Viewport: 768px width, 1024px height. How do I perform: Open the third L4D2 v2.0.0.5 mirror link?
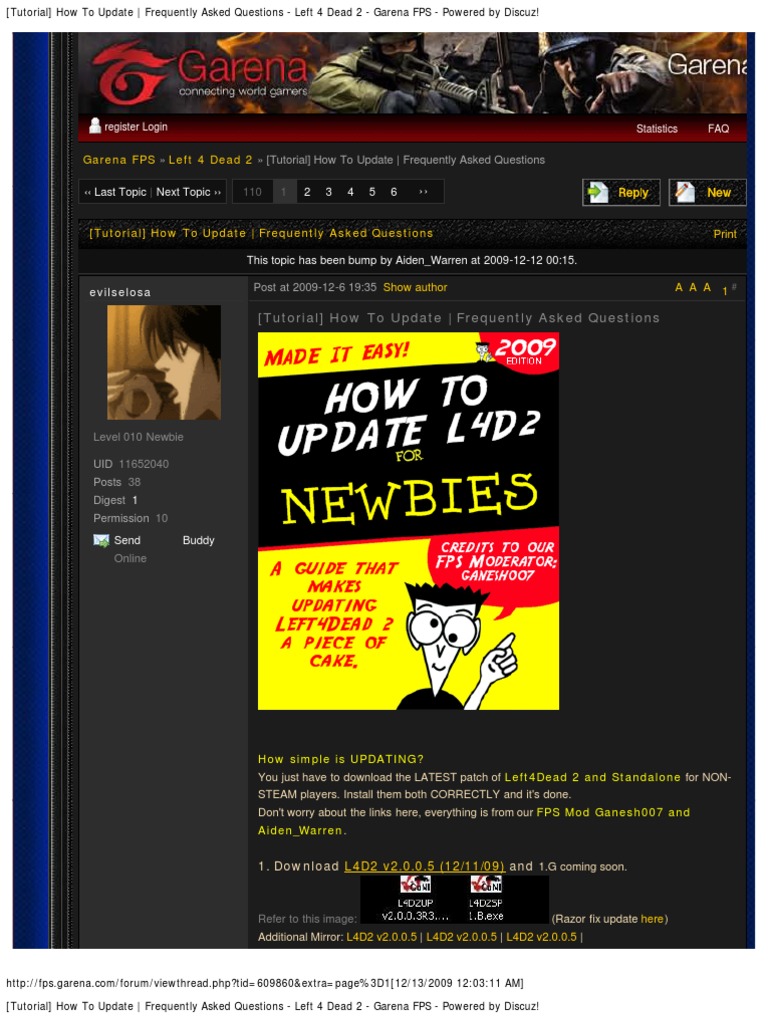click(542, 937)
